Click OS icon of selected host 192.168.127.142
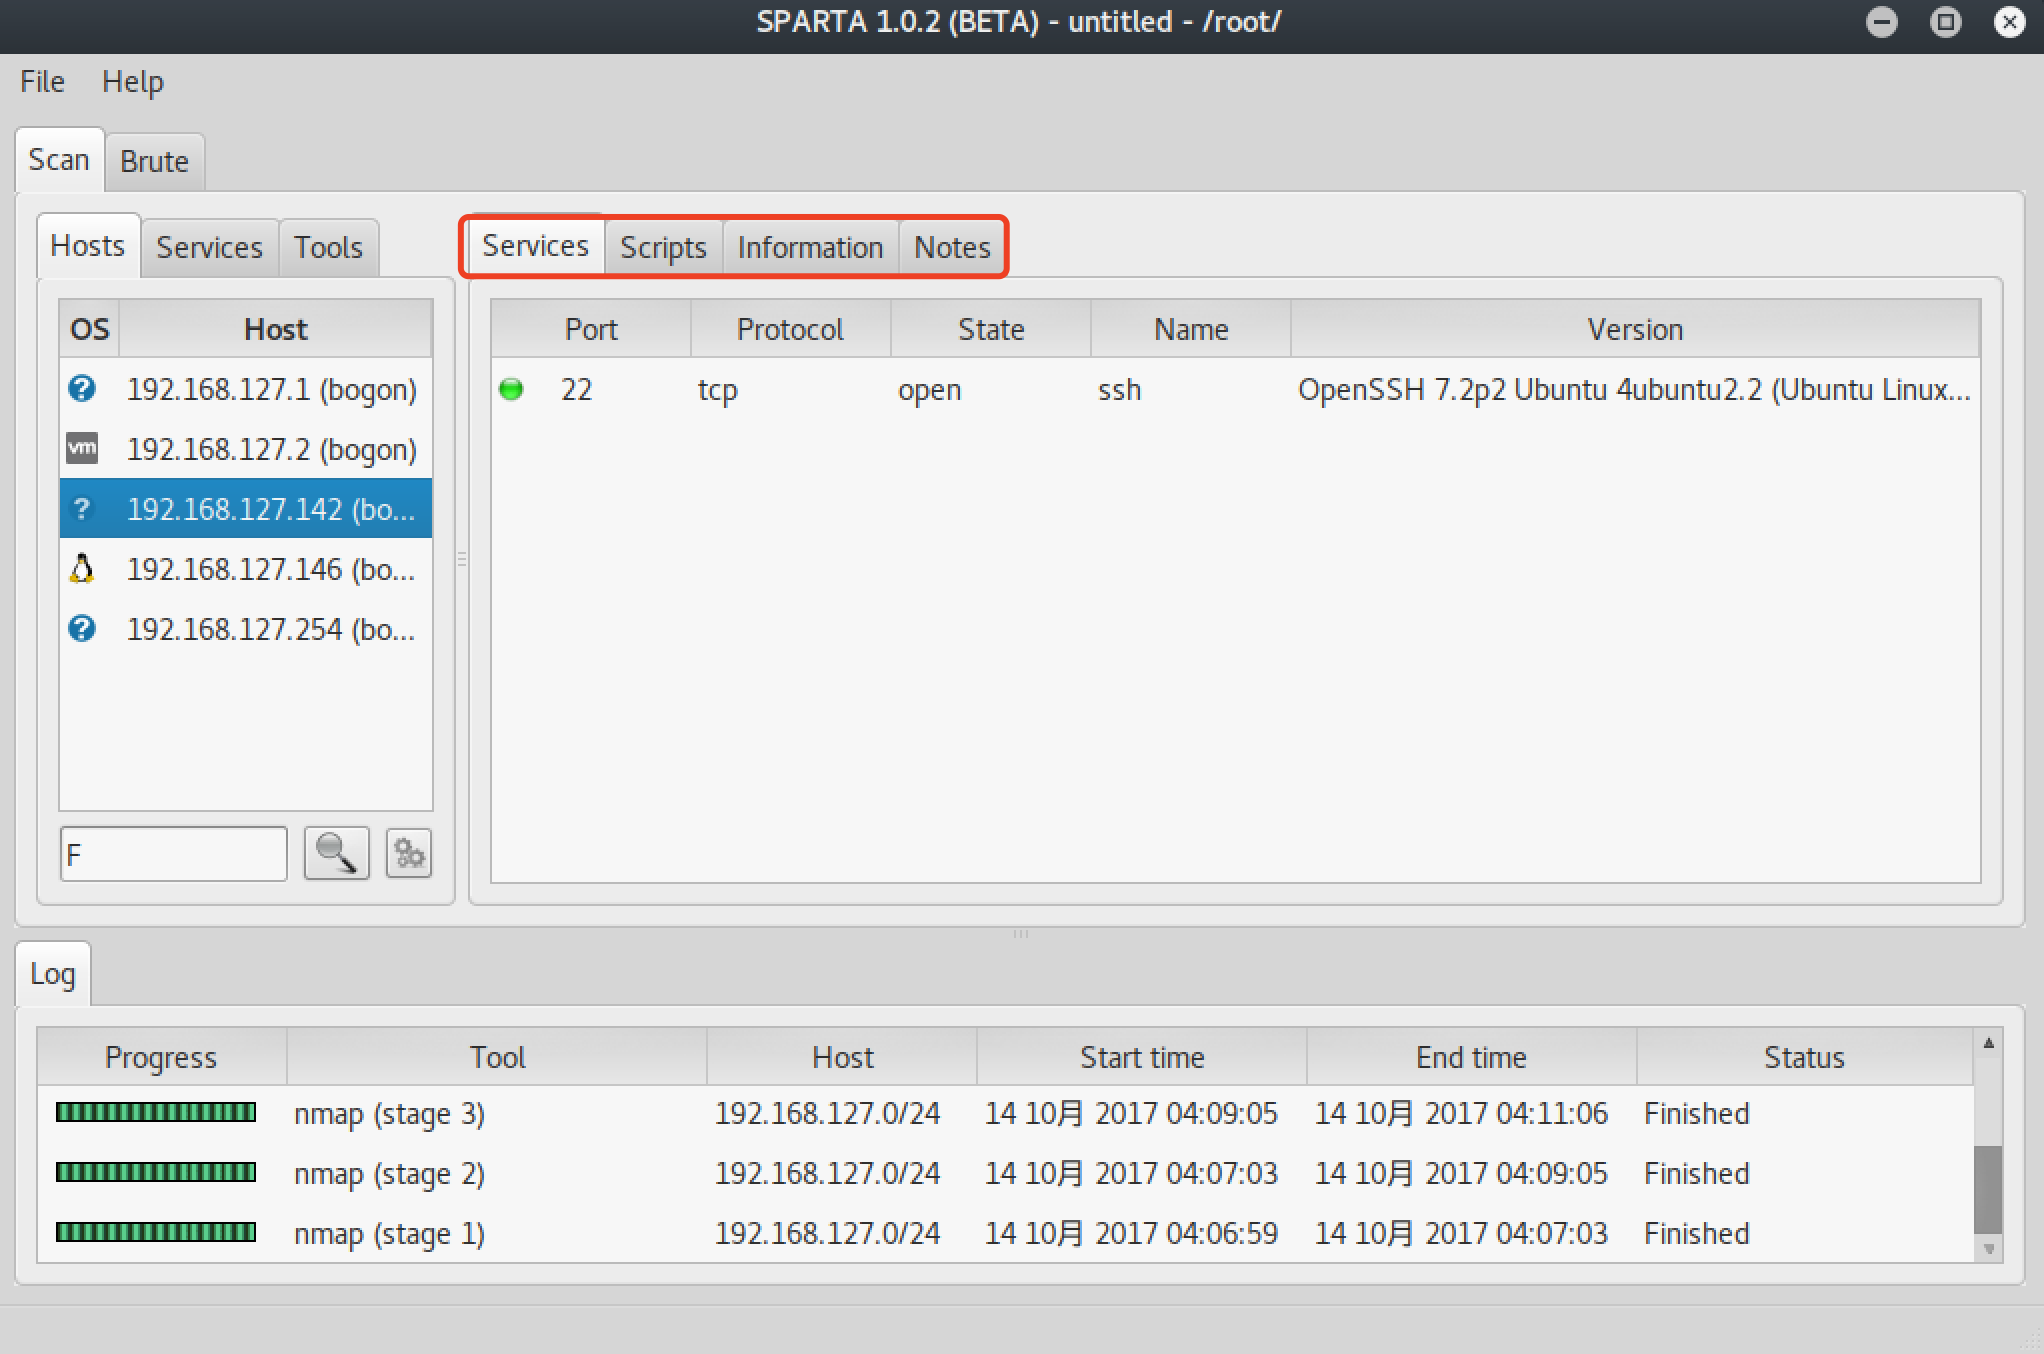 coord(82,508)
